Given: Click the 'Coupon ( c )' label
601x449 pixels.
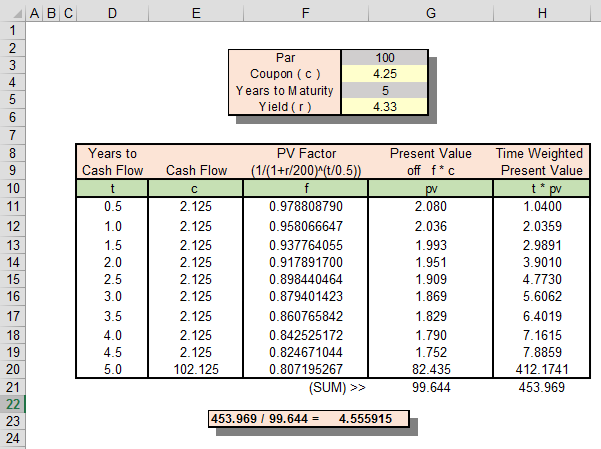Looking at the screenshot, I should click(x=285, y=74).
